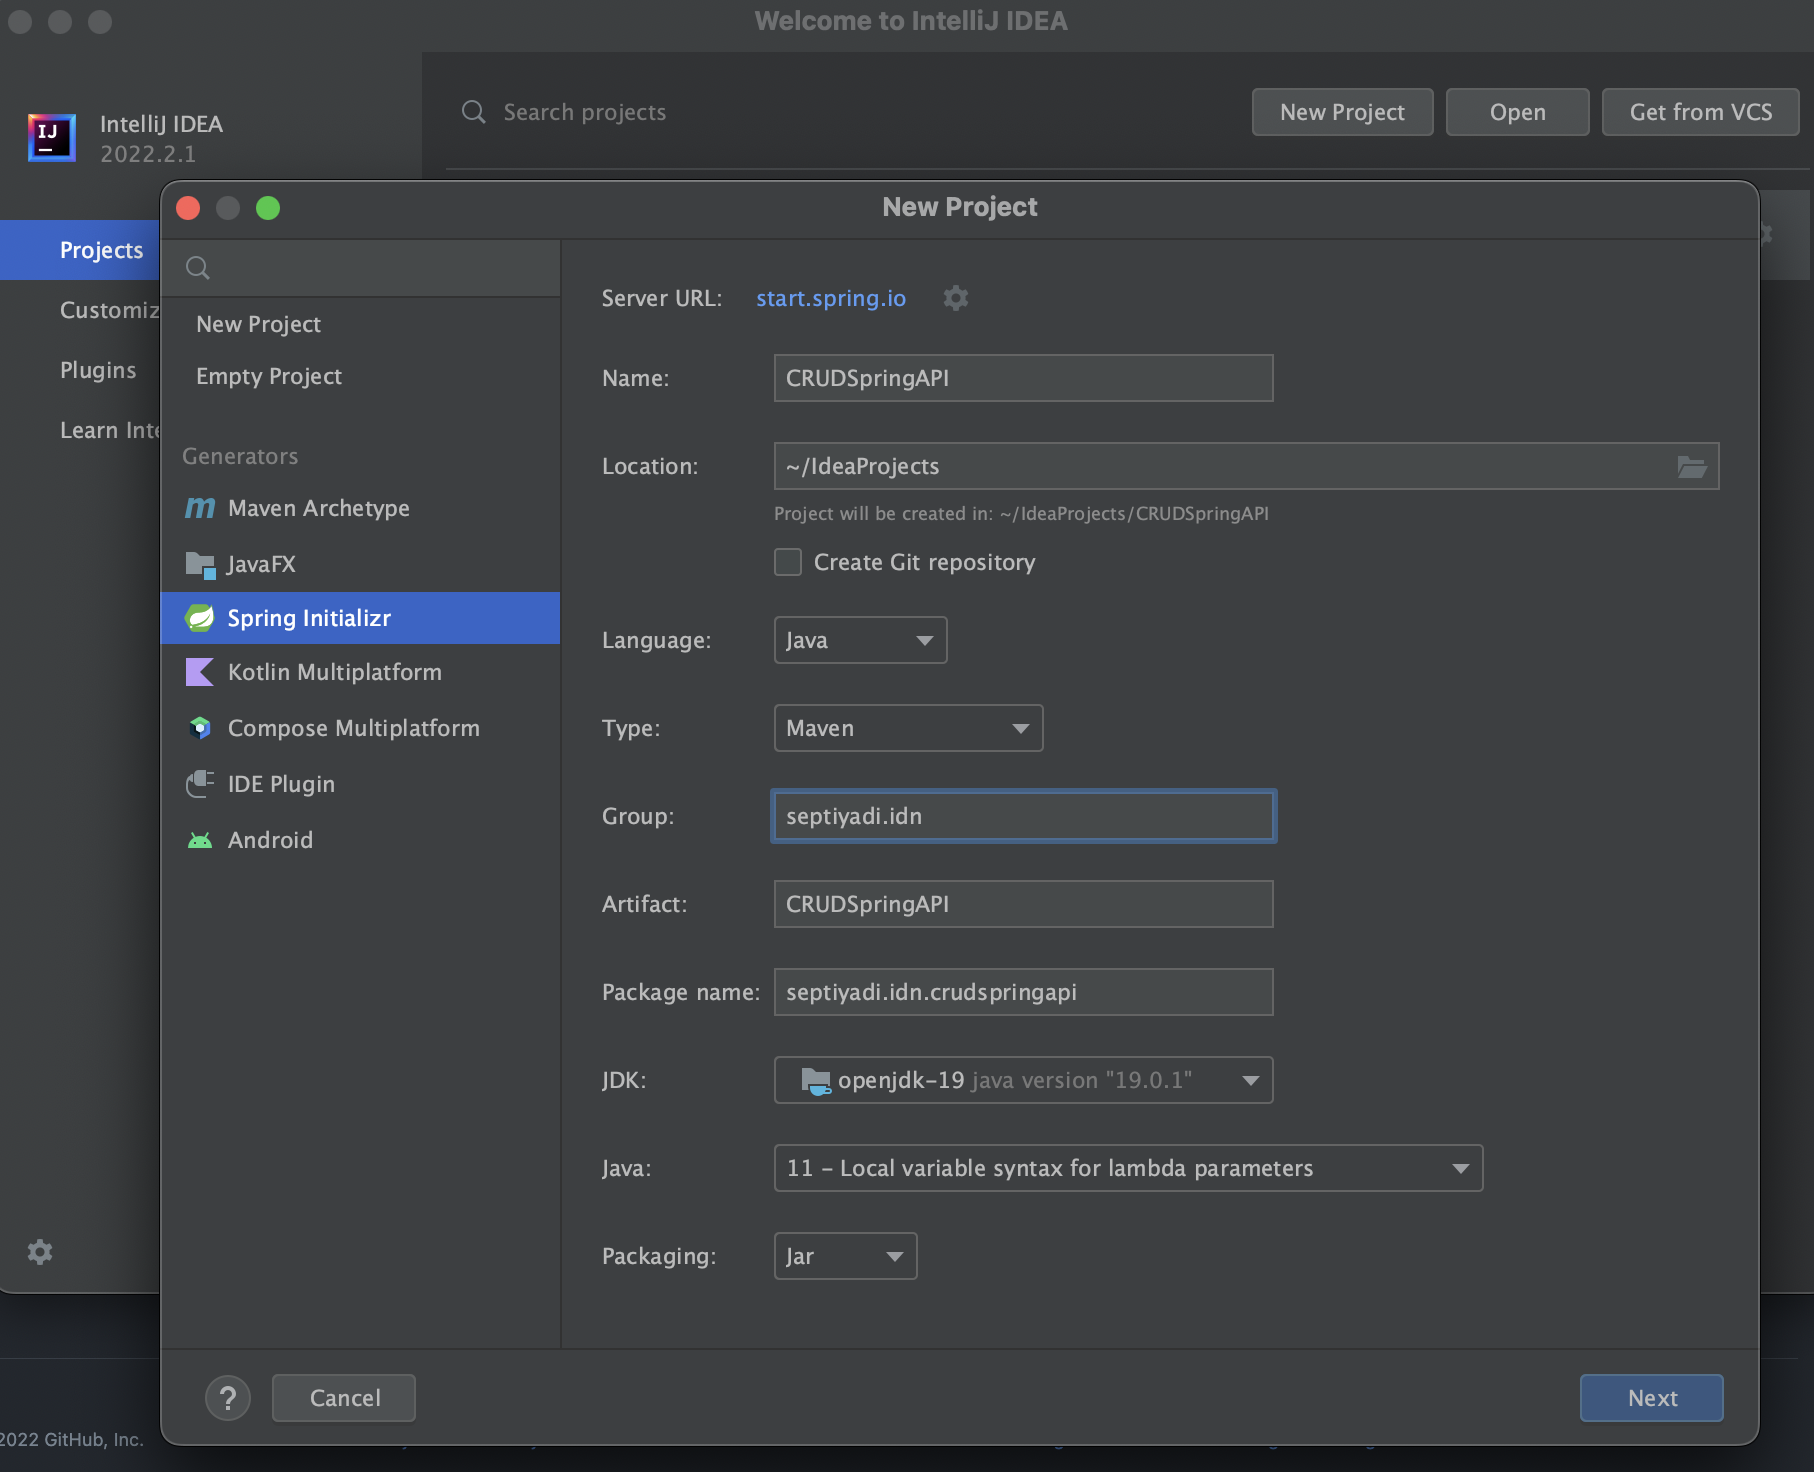Click the browse folder icon in Location field
The width and height of the screenshot is (1814, 1472).
[x=1692, y=467]
